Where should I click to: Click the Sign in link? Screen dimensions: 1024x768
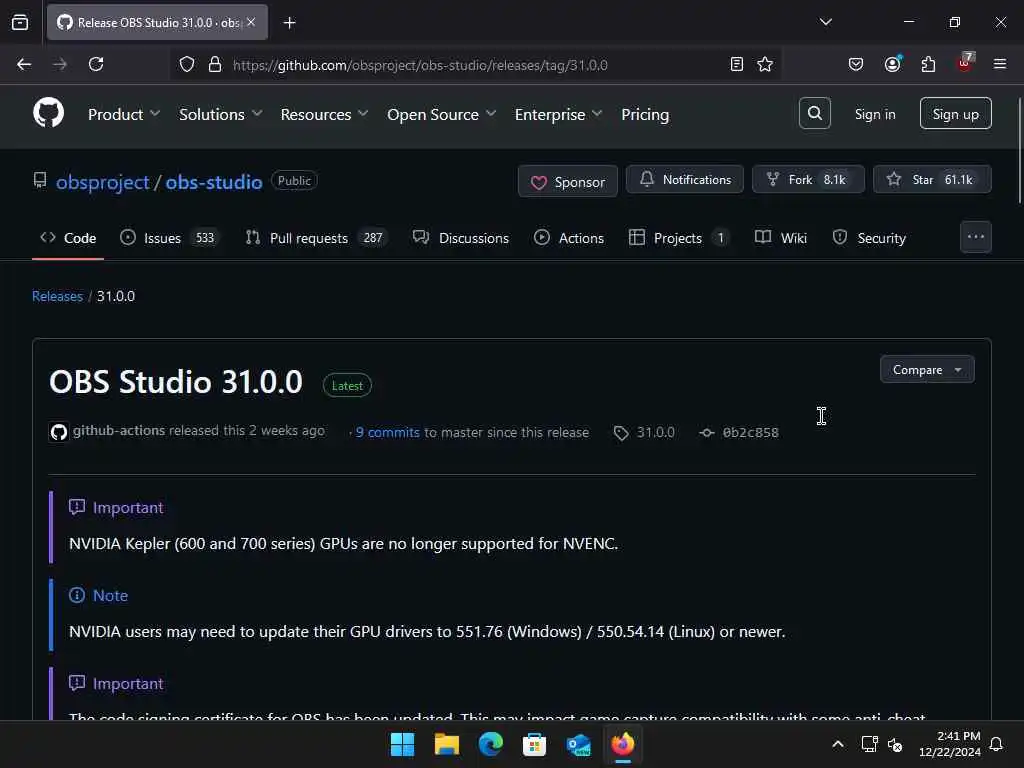tap(874, 114)
